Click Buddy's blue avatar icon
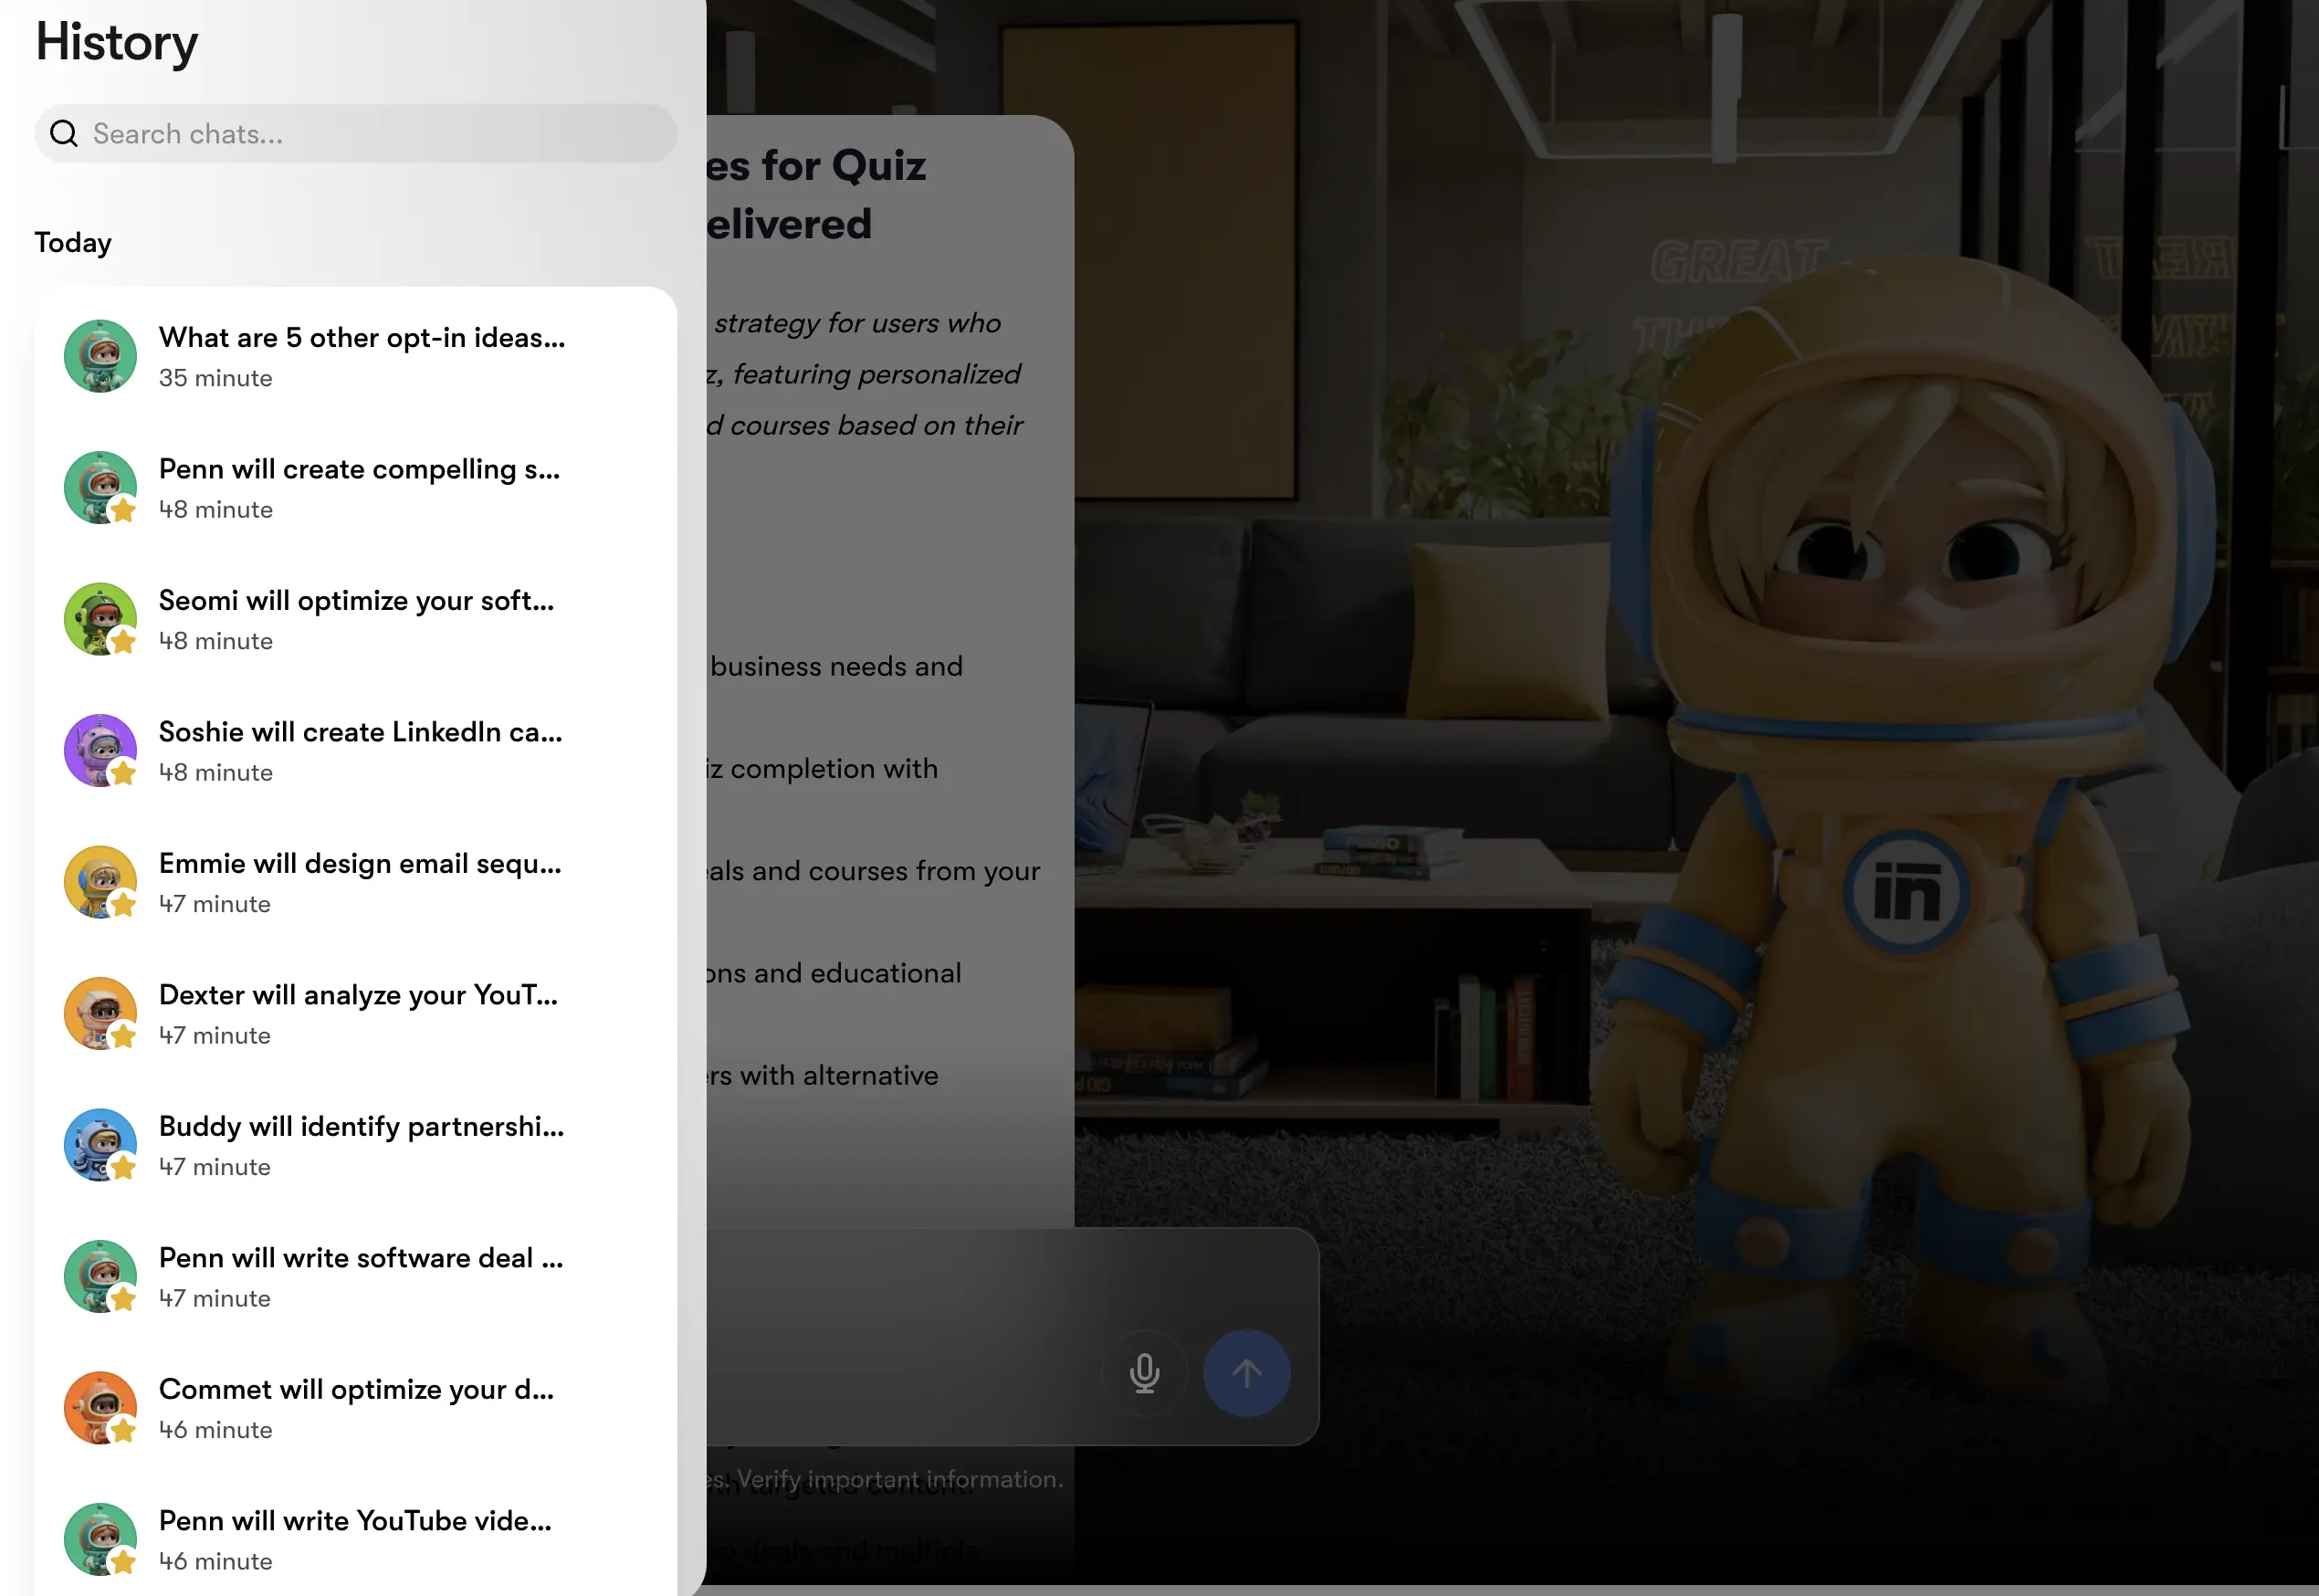Image resolution: width=2319 pixels, height=1596 pixels. pyautogui.click(x=100, y=1144)
